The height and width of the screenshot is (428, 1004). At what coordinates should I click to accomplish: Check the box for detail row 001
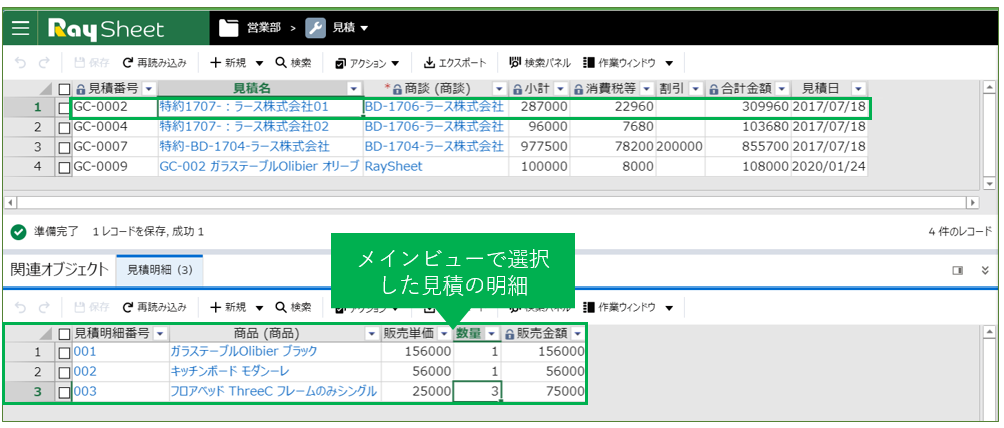[x=64, y=353]
